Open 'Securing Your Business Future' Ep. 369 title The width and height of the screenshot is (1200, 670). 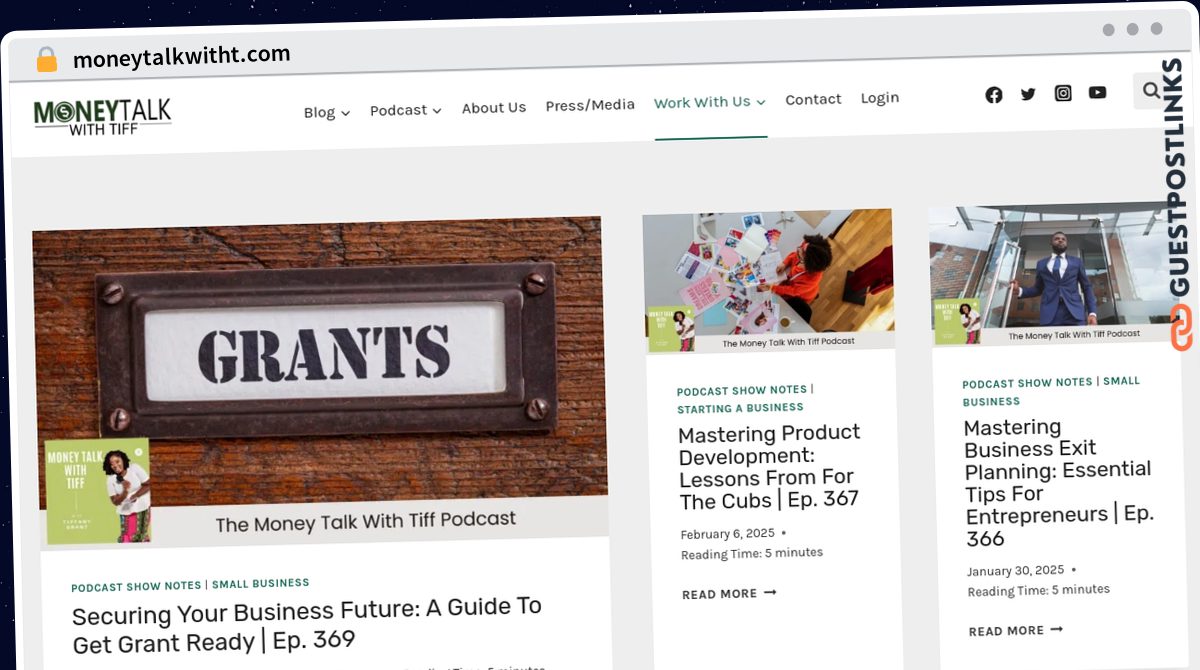[x=307, y=625]
